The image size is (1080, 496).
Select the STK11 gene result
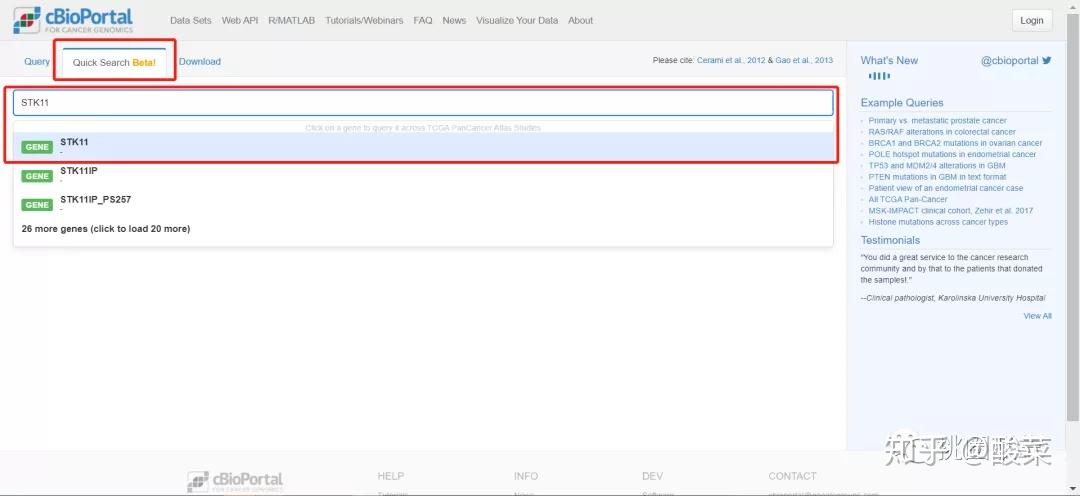pos(423,146)
